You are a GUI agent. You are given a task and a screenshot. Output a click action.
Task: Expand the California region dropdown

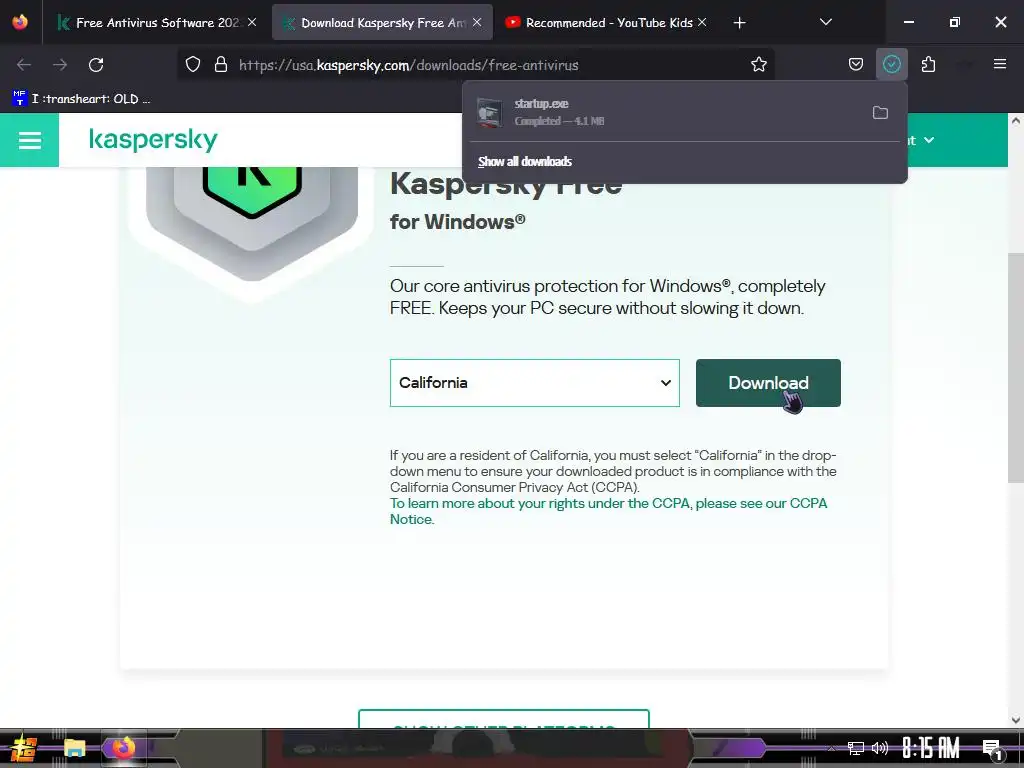[534, 383]
